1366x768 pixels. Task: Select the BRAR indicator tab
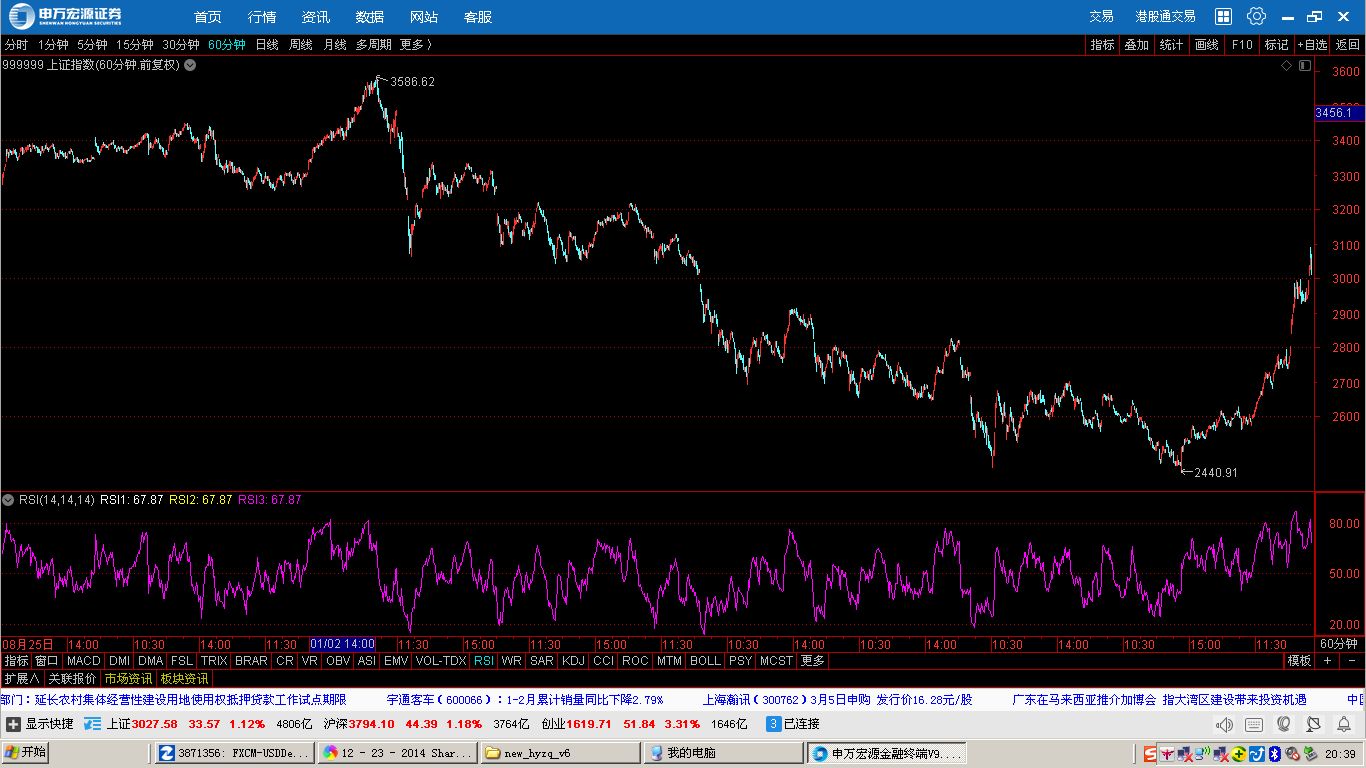(251, 661)
